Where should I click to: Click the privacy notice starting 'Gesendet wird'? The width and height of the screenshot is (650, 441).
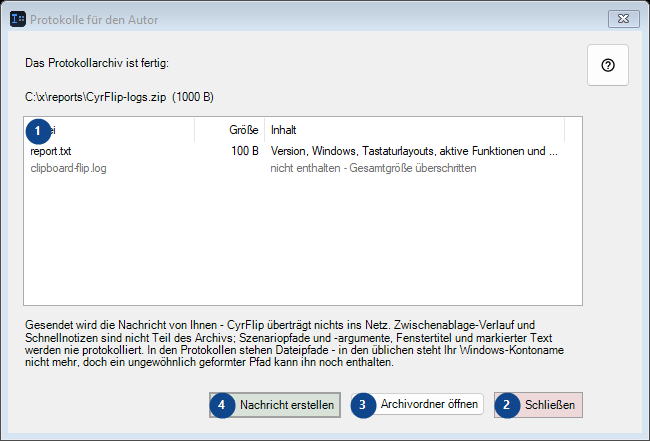[x=294, y=343]
